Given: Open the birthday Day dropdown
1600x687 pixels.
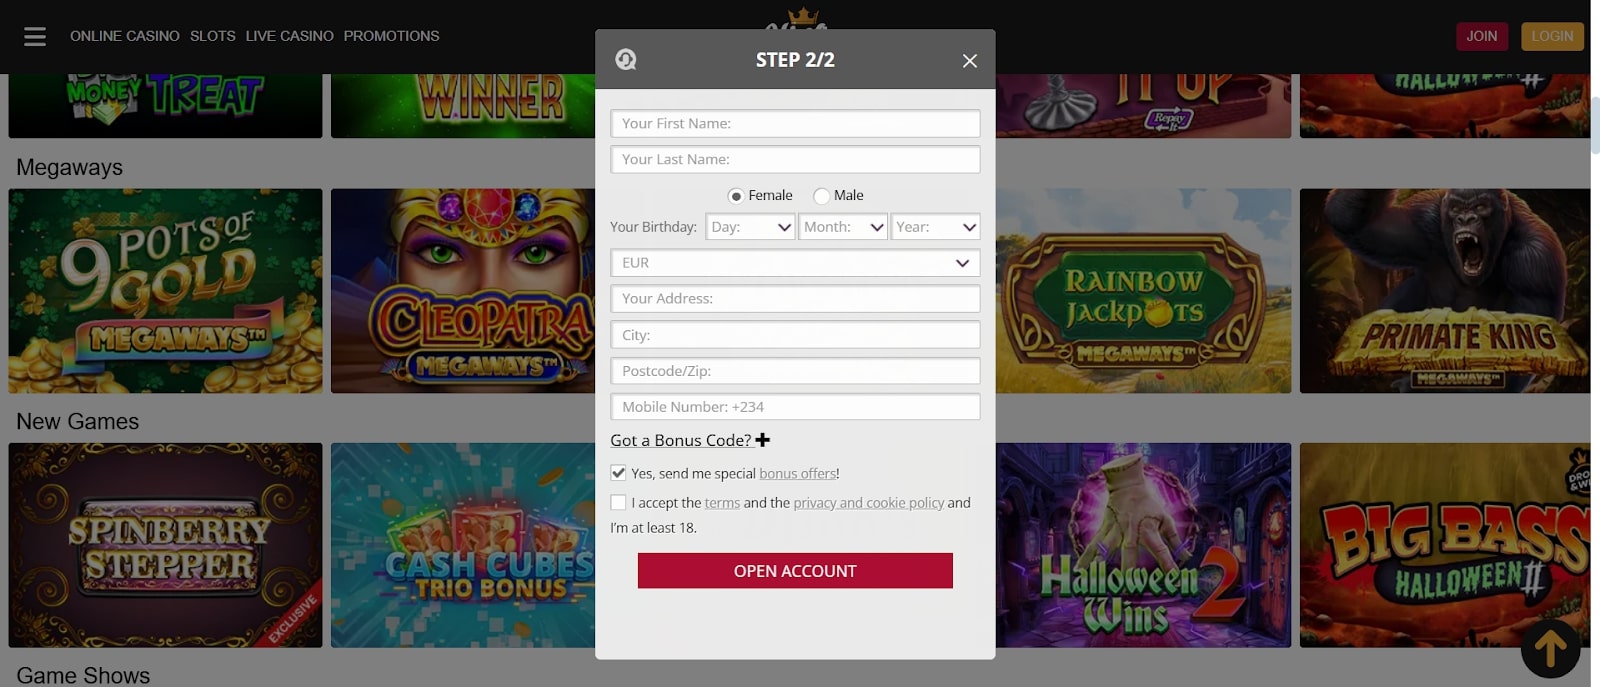Looking at the screenshot, I should (750, 227).
